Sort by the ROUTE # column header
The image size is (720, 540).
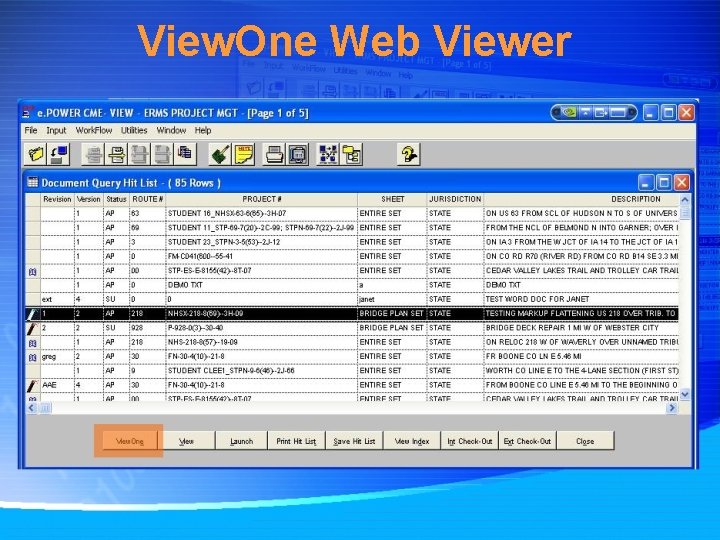tap(147, 199)
